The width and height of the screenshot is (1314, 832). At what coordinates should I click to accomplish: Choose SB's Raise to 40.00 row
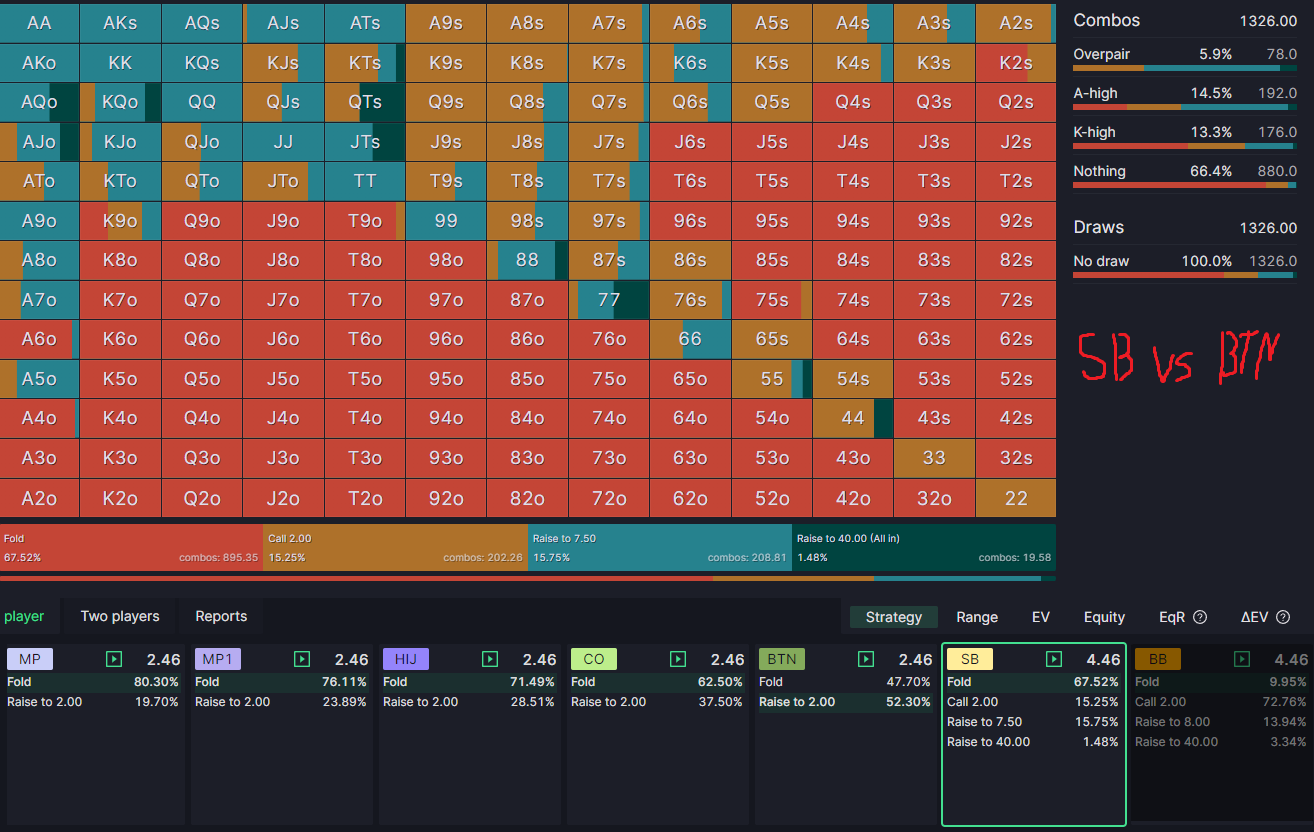click(x=1033, y=742)
